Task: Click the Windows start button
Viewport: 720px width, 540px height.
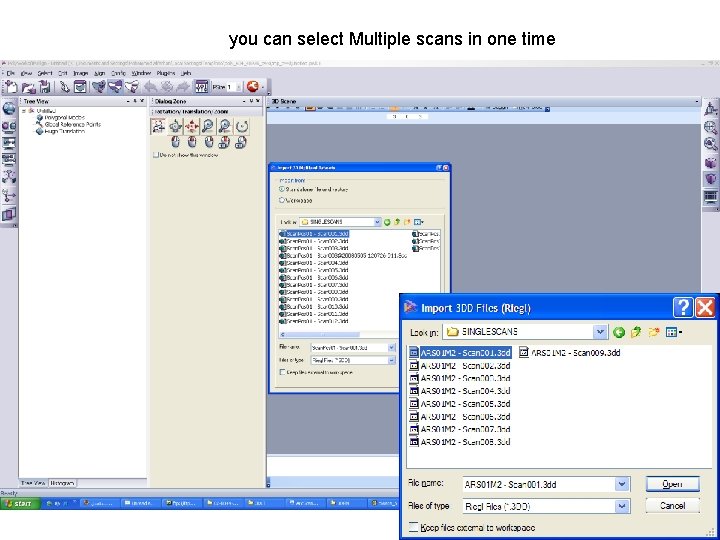Action: (x=19, y=503)
